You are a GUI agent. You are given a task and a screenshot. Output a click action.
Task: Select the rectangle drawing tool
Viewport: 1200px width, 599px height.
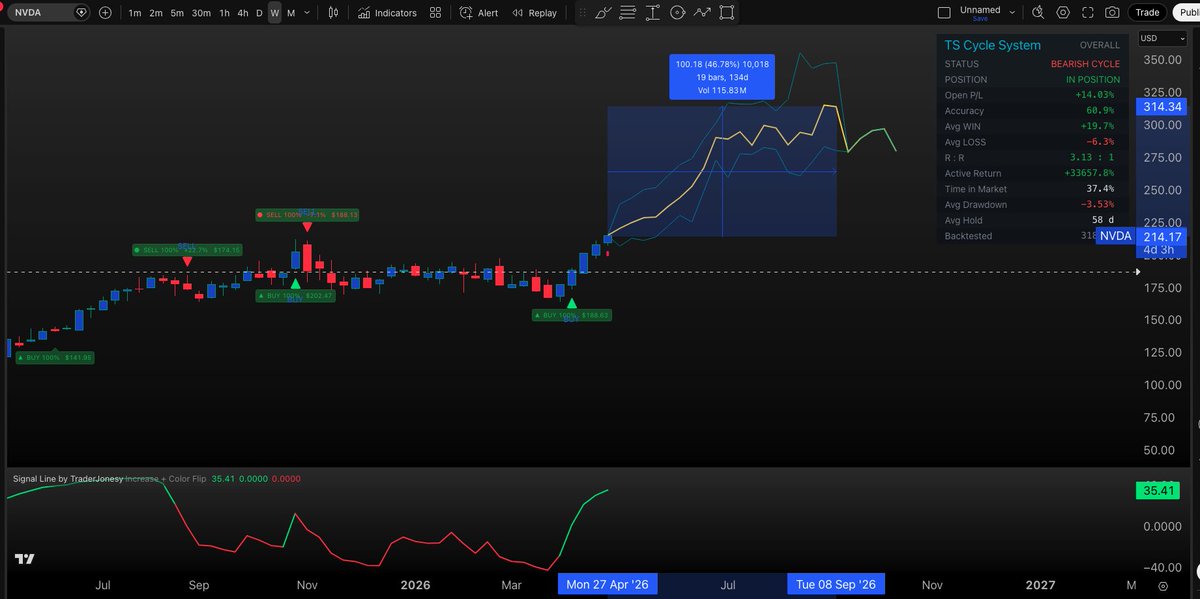coord(727,13)
